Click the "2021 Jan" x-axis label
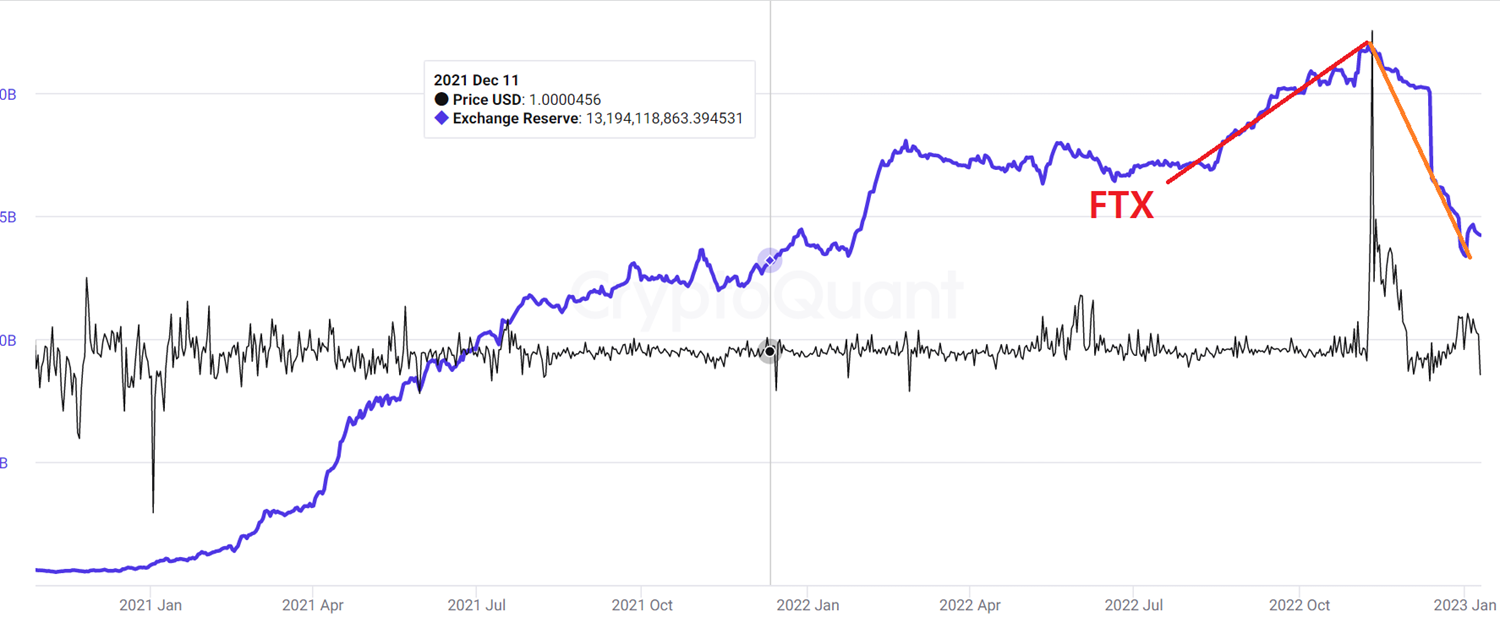 pos(150,604)
